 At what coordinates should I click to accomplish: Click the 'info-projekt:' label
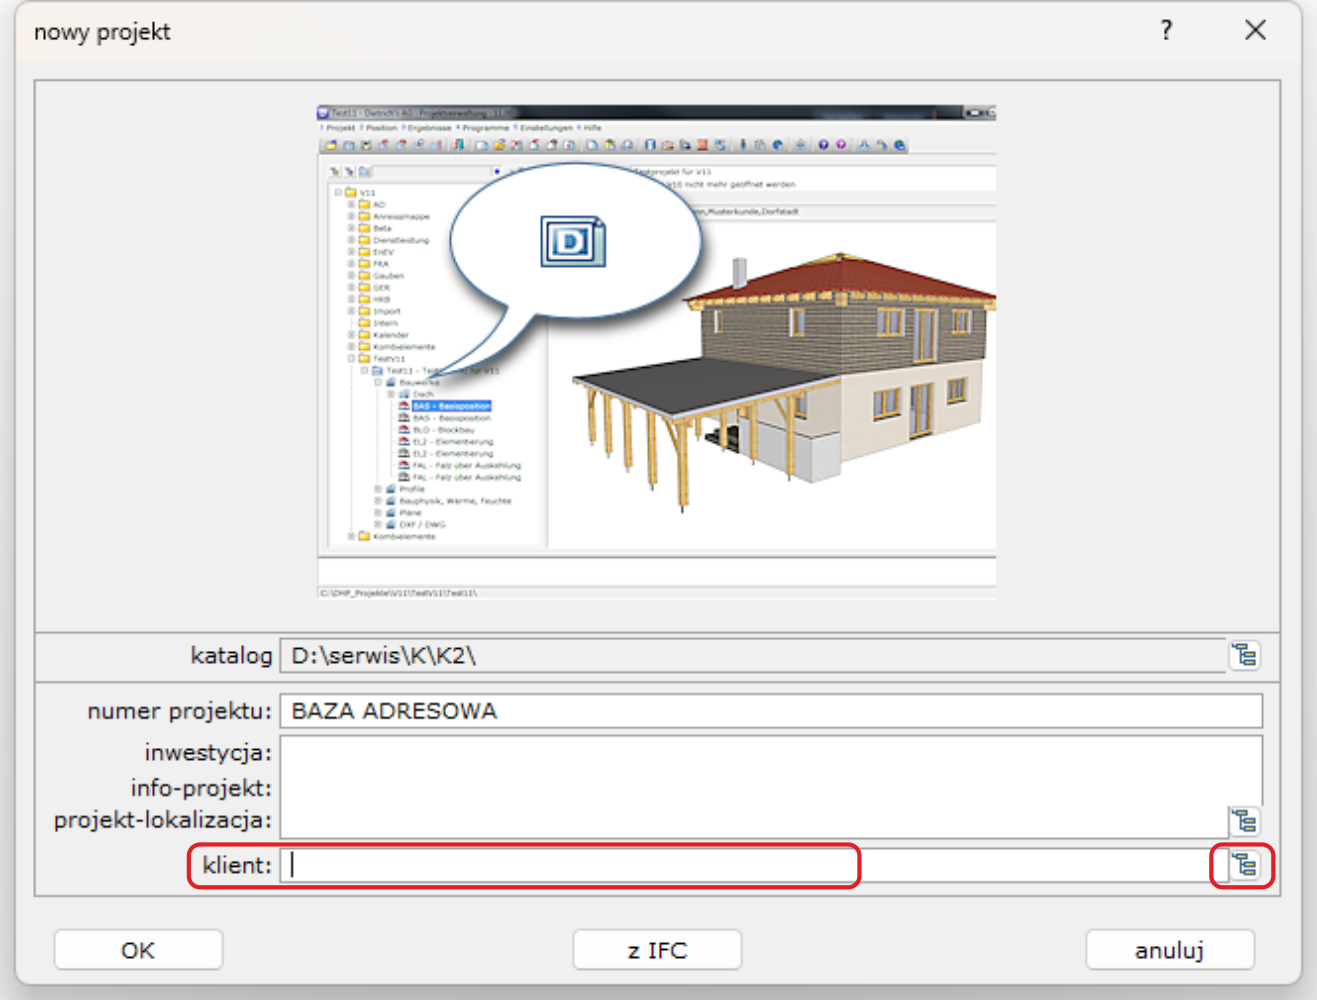tap(201, 788)
